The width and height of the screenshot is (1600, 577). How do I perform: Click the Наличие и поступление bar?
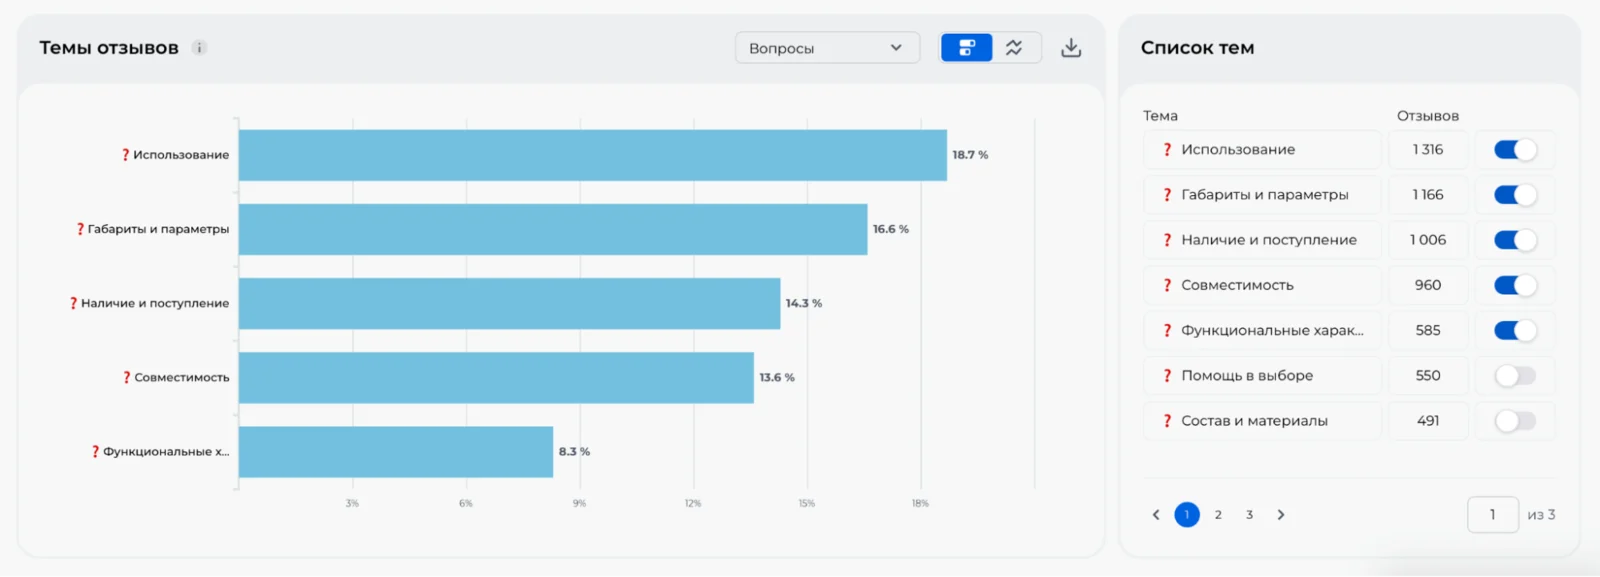pos(509,303)
